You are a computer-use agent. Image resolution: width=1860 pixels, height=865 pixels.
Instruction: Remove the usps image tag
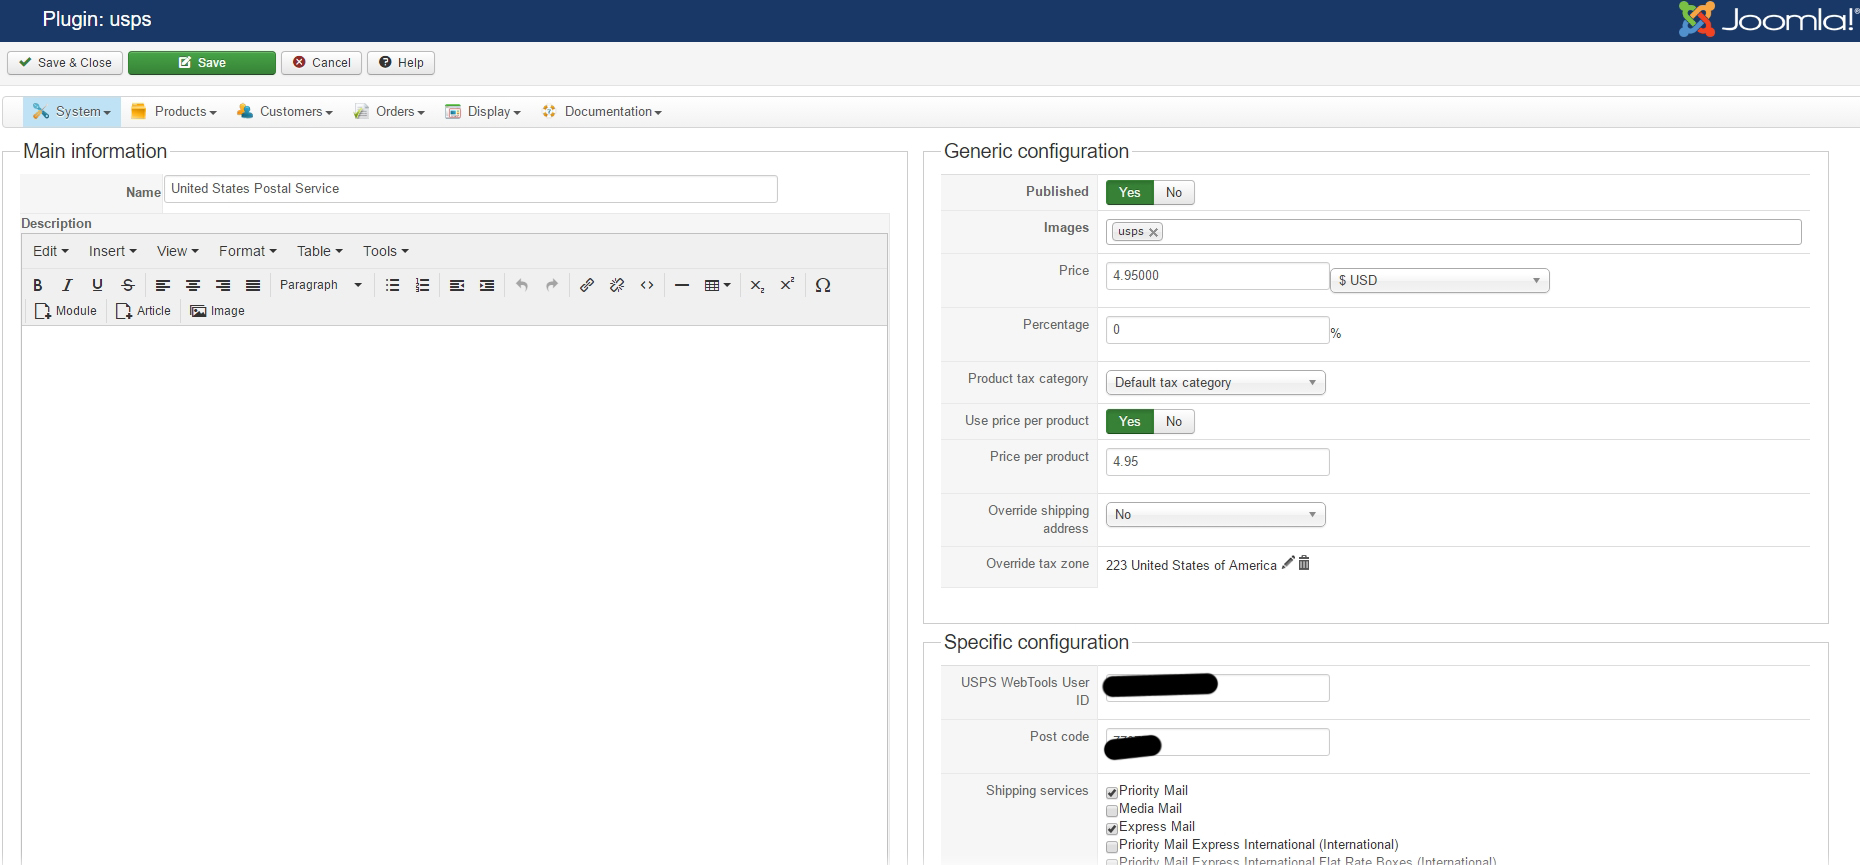[x=1153, y=232]
